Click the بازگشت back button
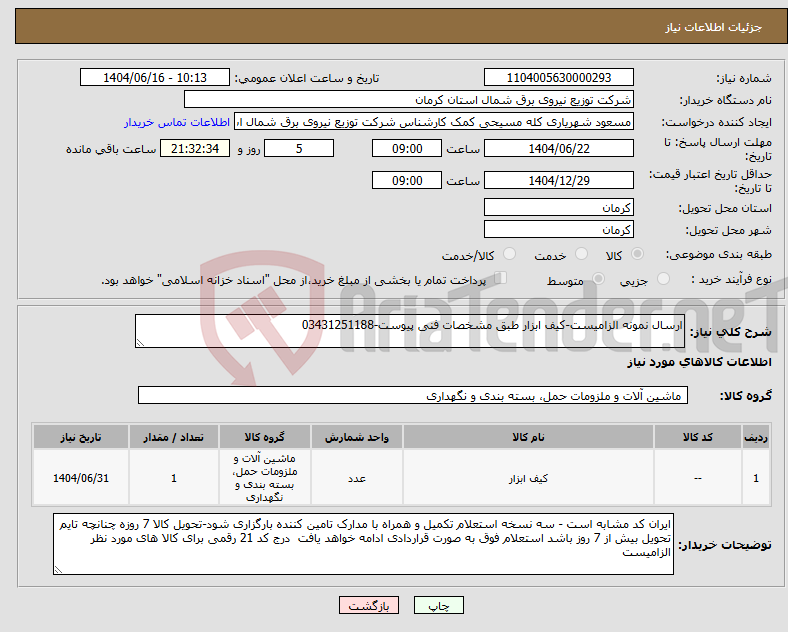788x632 pixels. tap(369, 605)
